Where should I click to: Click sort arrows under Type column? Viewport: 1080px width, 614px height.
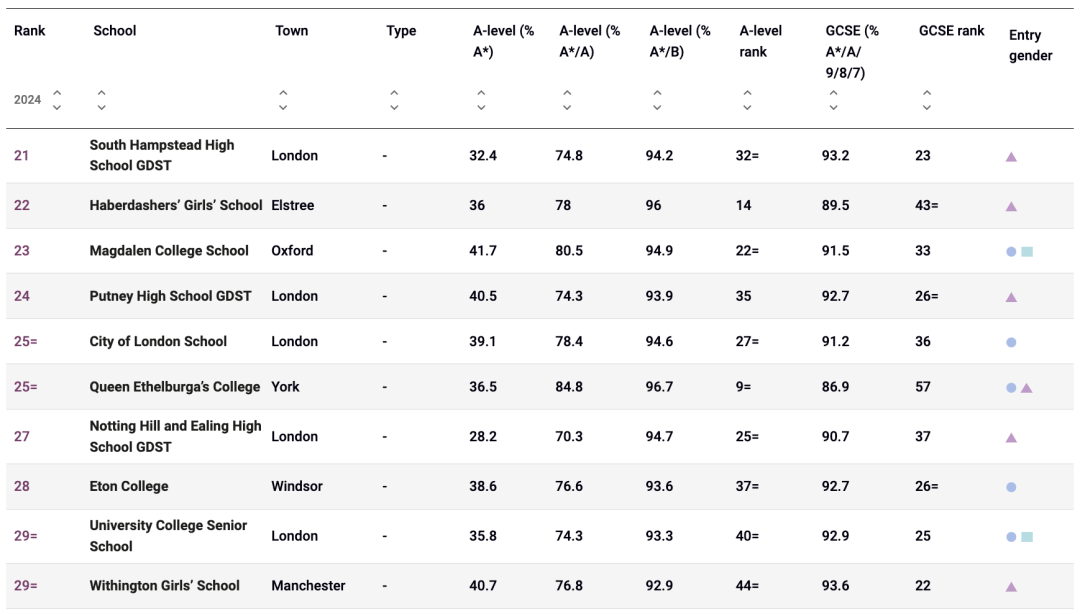(x=394, y=100)
